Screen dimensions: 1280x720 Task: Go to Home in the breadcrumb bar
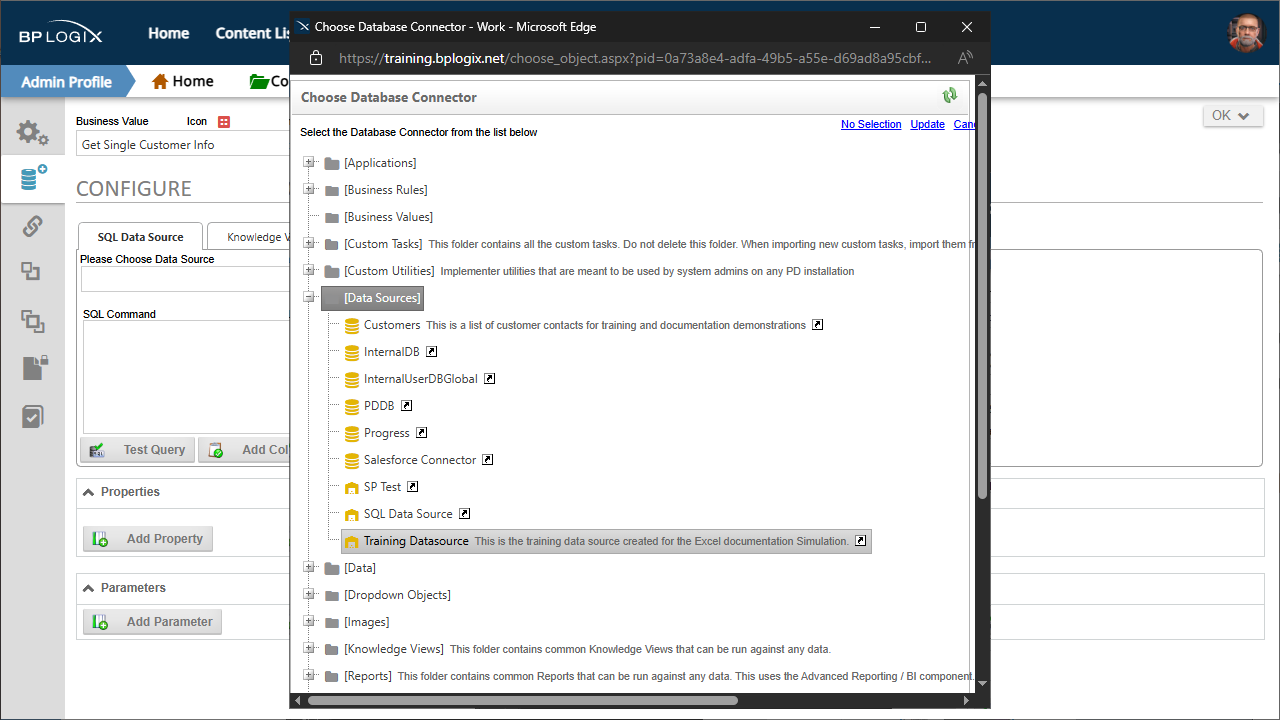[x=182, y=81]
